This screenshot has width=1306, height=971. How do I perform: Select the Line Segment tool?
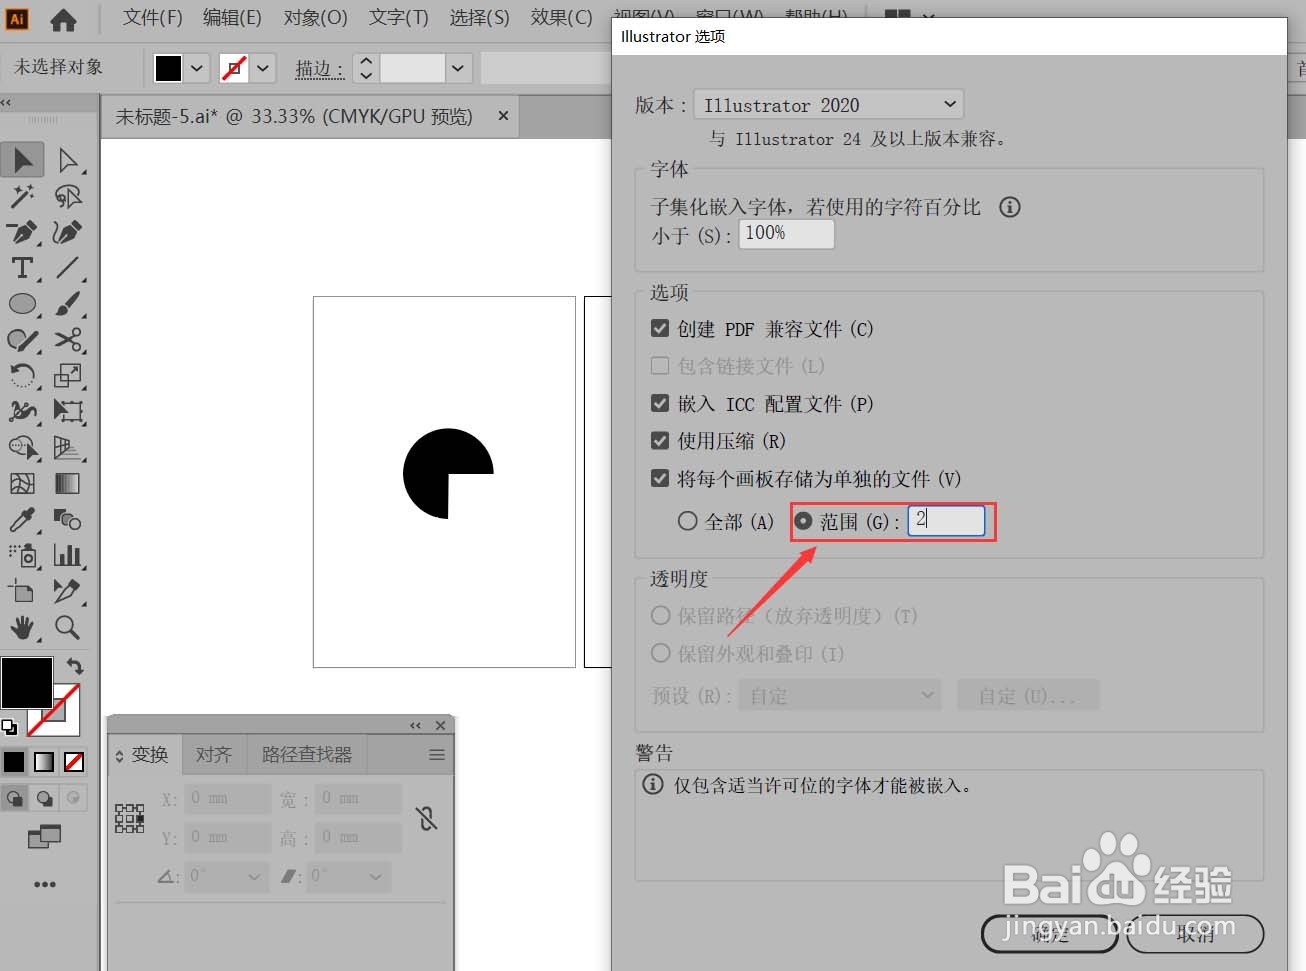coord(67,268)
